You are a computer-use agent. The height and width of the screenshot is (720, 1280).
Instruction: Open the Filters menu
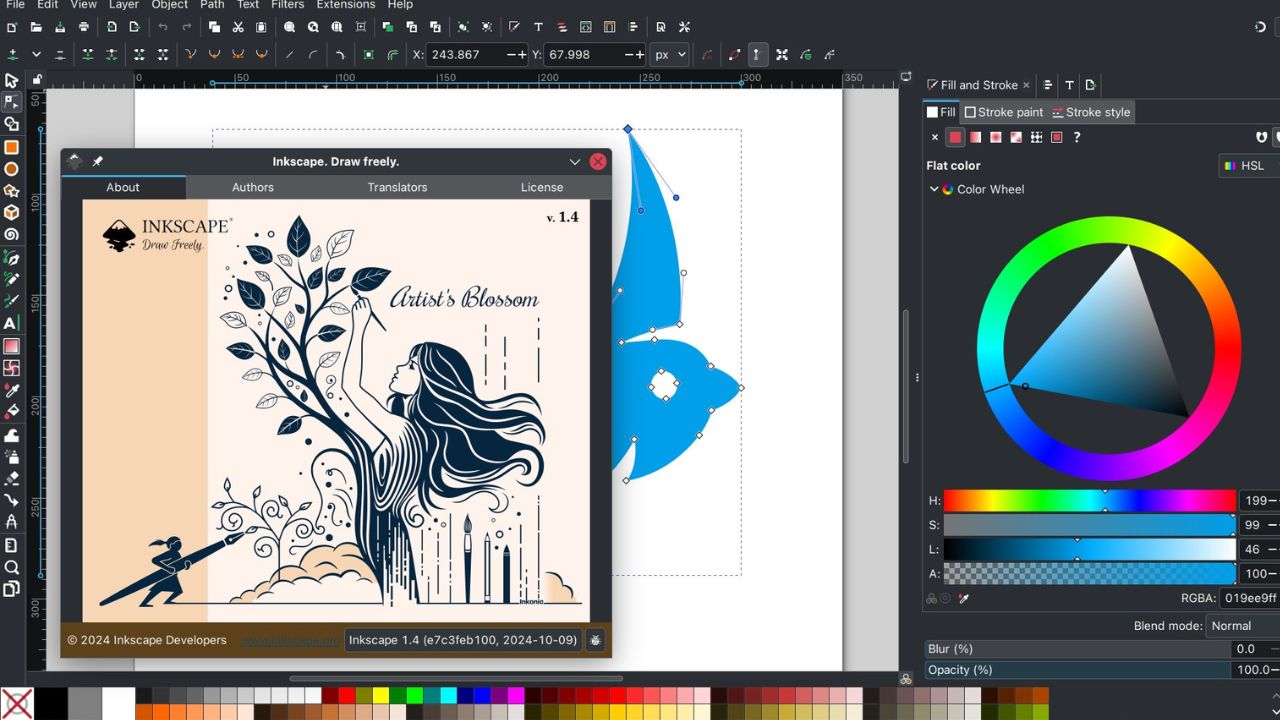pos(288,5)
